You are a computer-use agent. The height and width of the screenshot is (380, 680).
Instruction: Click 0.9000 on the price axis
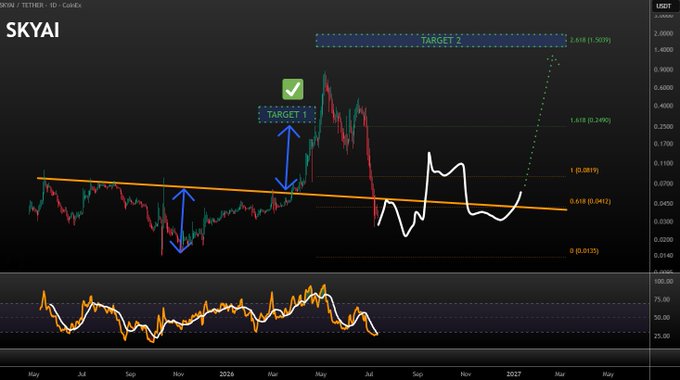point(664,69)
